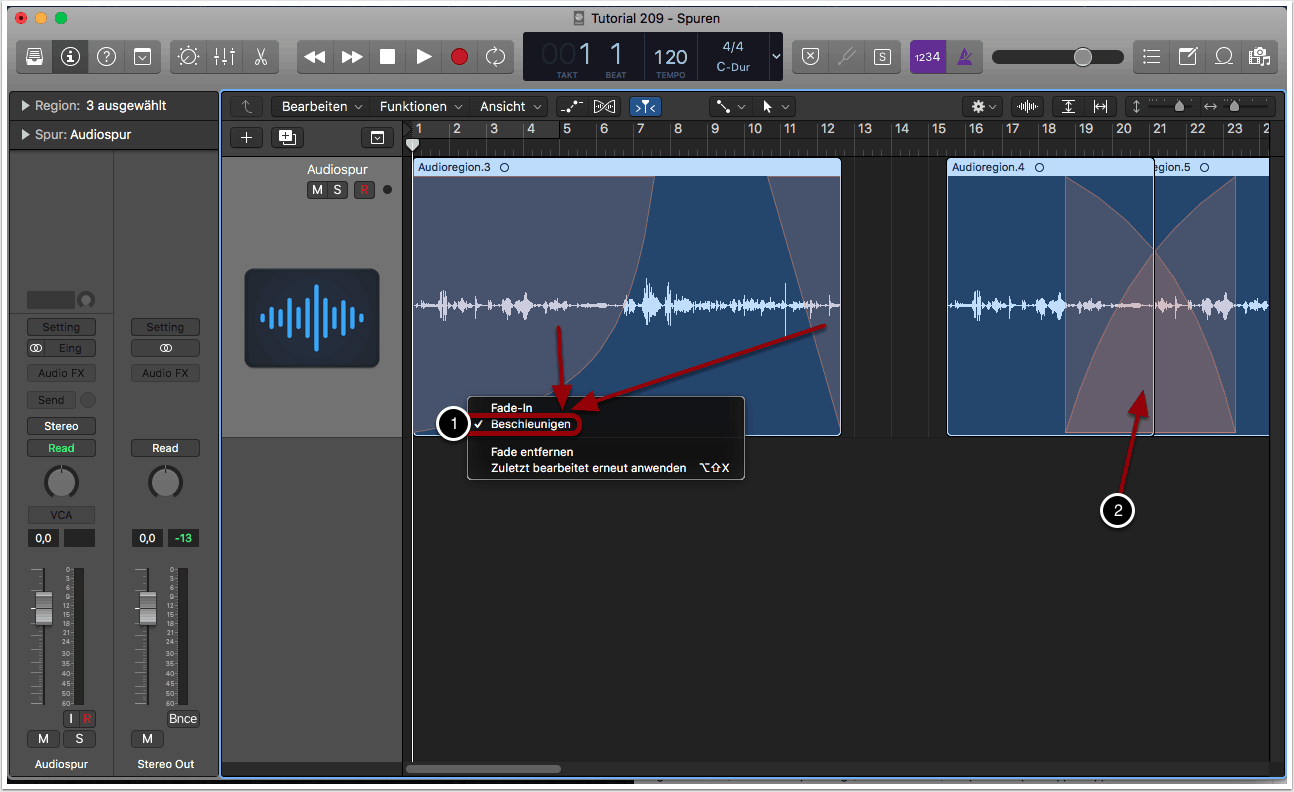Viewport: 1294px width, 792px height.
Task: Click the red Record button
Action: coord(459,57)
